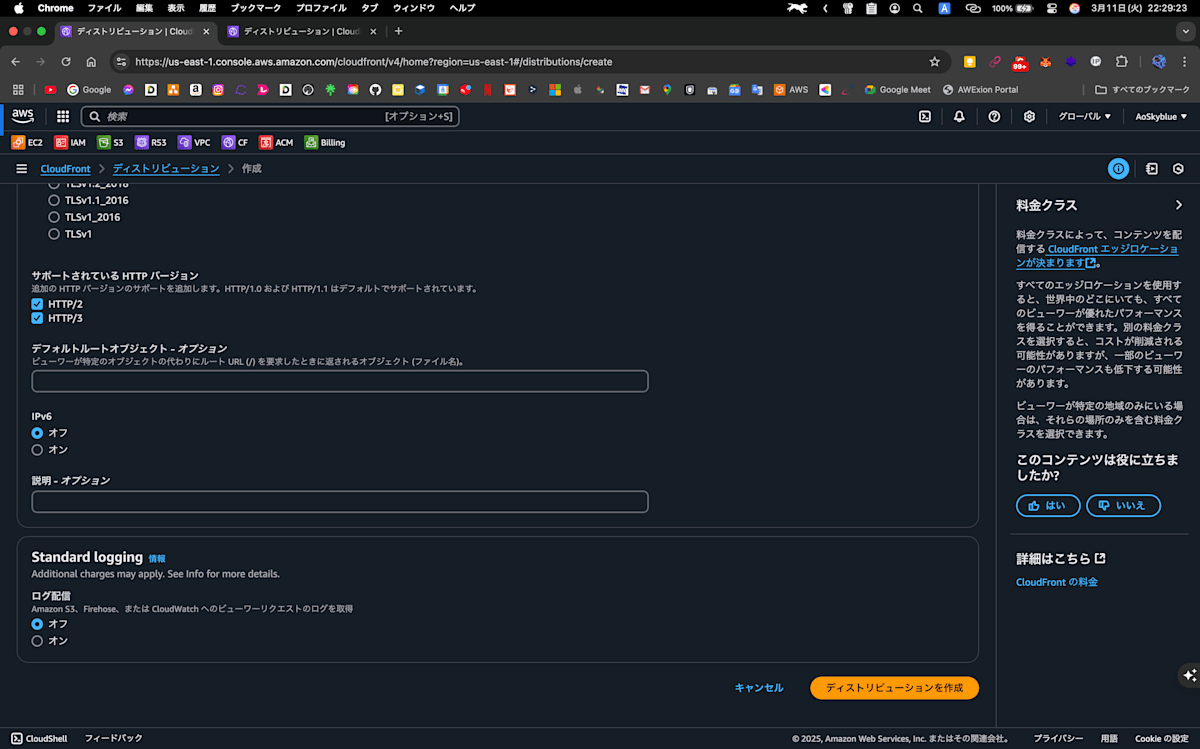Open the Billing service shortcut
This screenshot has width=1200, height=749.
tap(325, 142)
